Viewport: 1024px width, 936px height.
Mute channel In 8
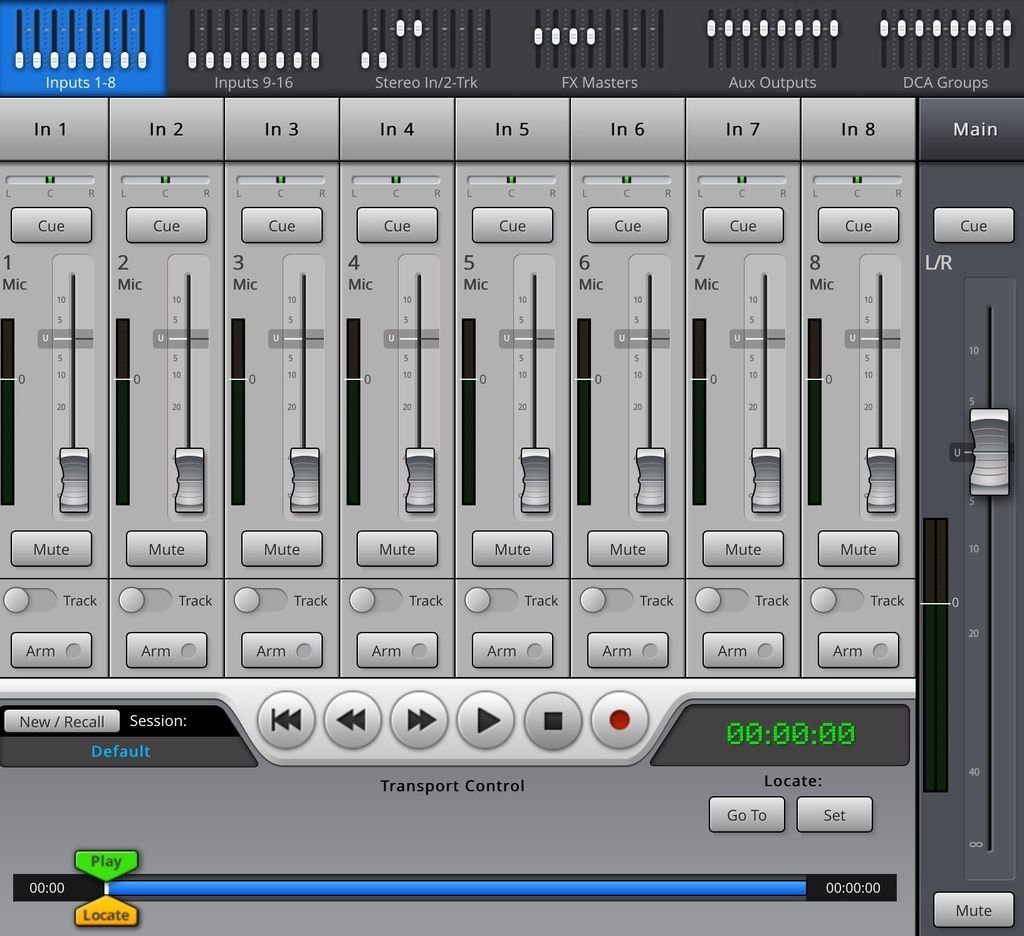tap(858, 549)
